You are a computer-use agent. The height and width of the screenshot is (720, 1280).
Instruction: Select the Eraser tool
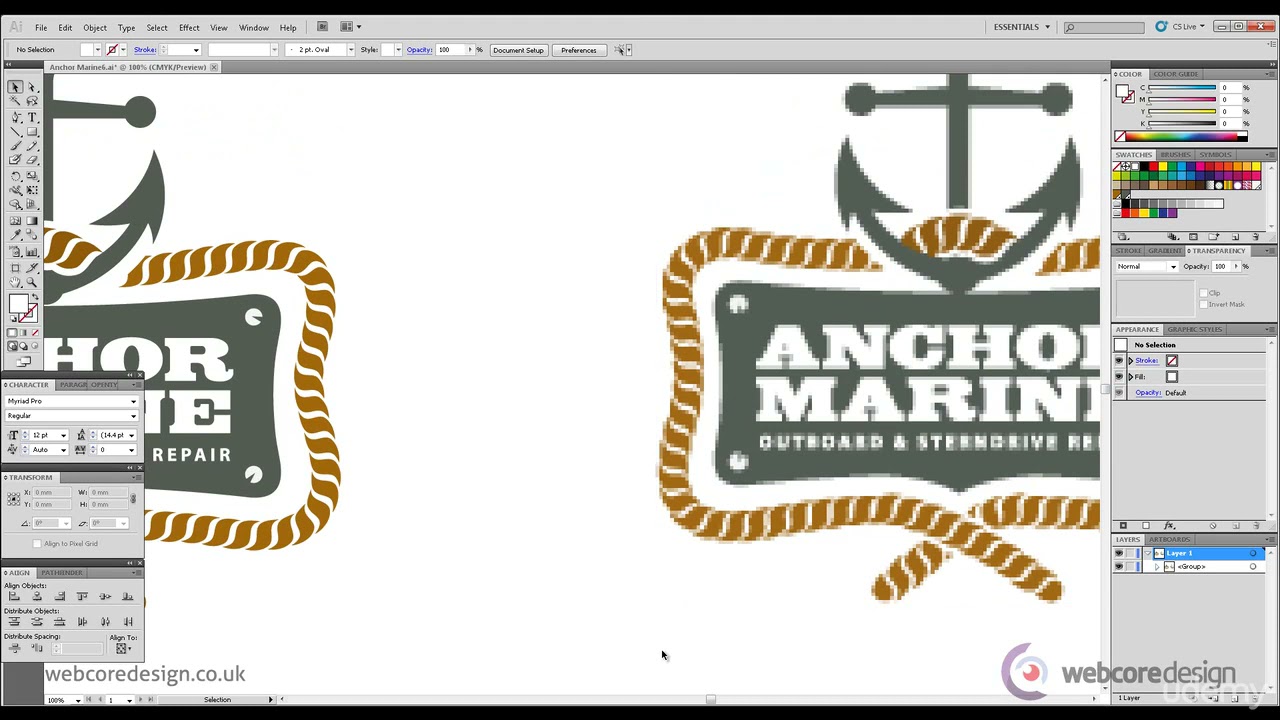pyautogui.click(x=32, y=160)
